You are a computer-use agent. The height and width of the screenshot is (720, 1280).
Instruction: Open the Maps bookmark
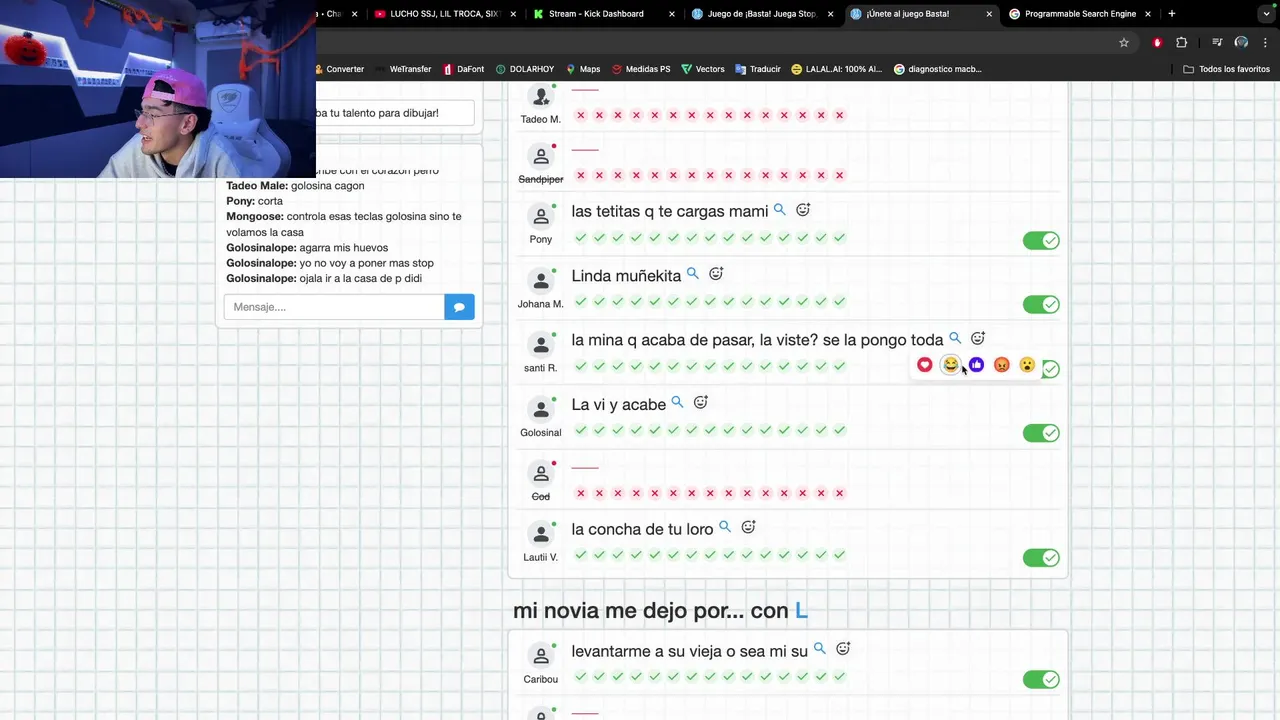pyautogui.click(x=583, y=69)
